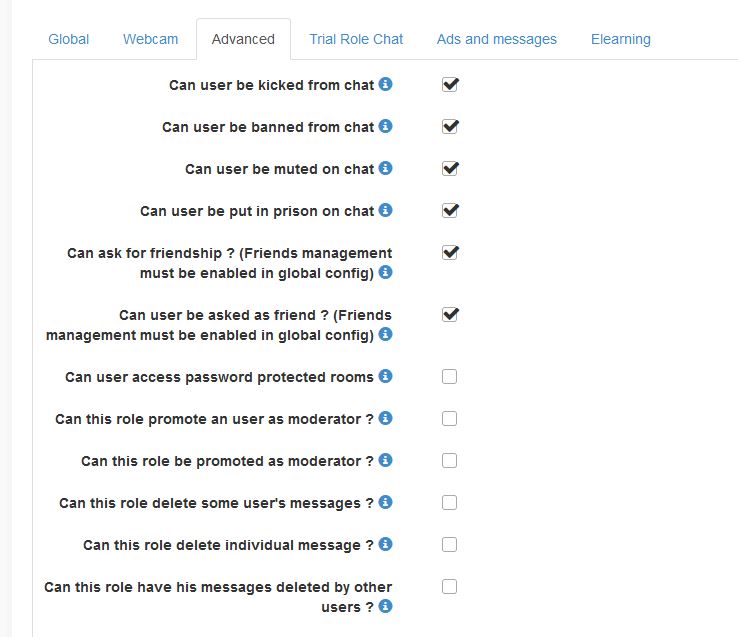Show info for 'be promoted as moderator'

click(386, 461)
